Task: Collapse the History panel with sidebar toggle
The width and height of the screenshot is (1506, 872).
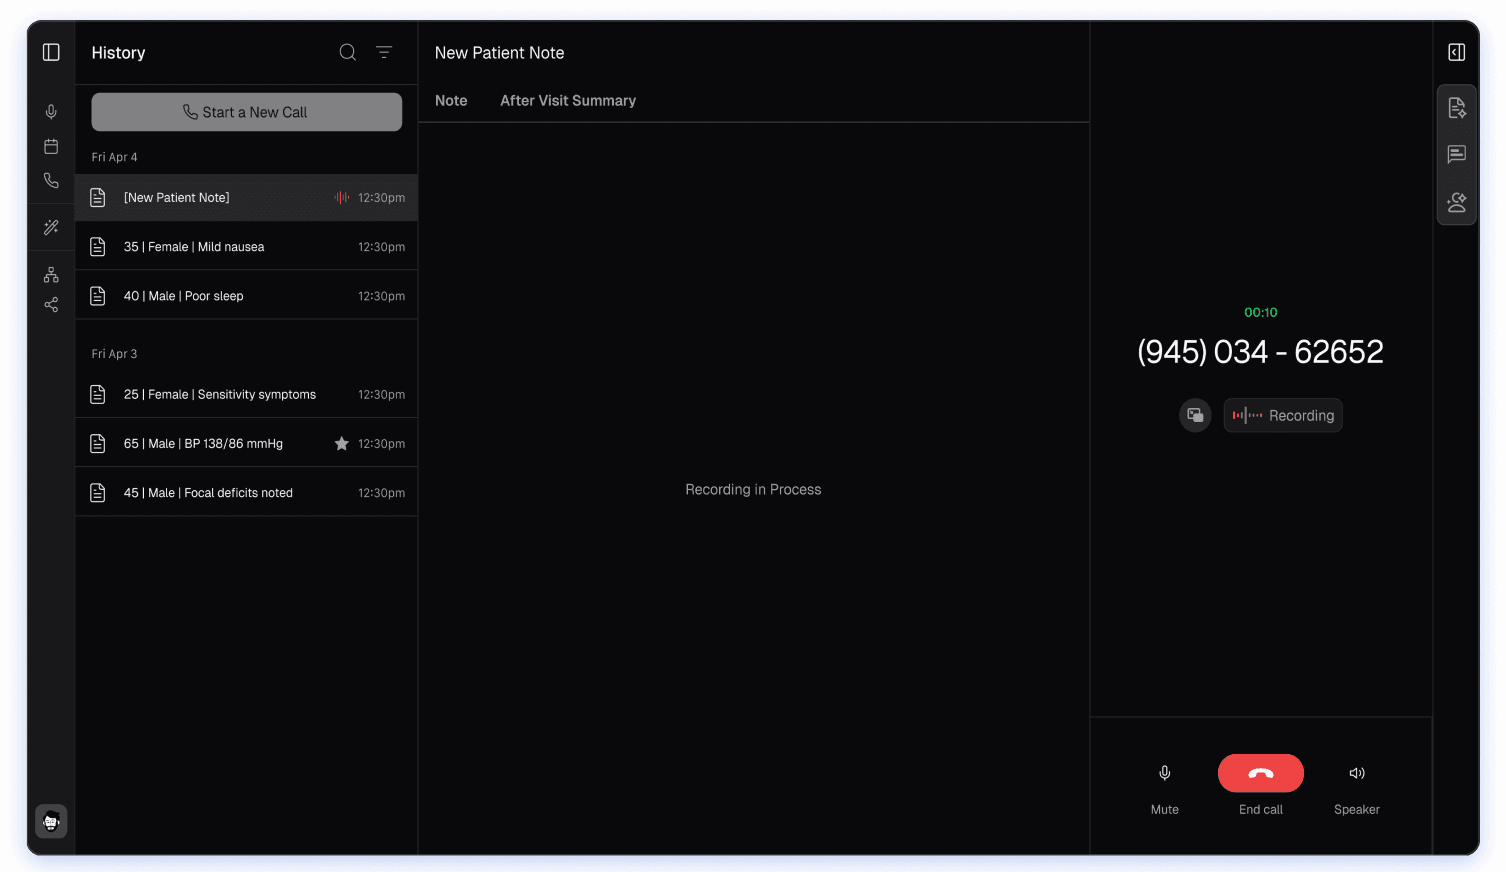Action: pyautogui.click(x=51, y=52)
